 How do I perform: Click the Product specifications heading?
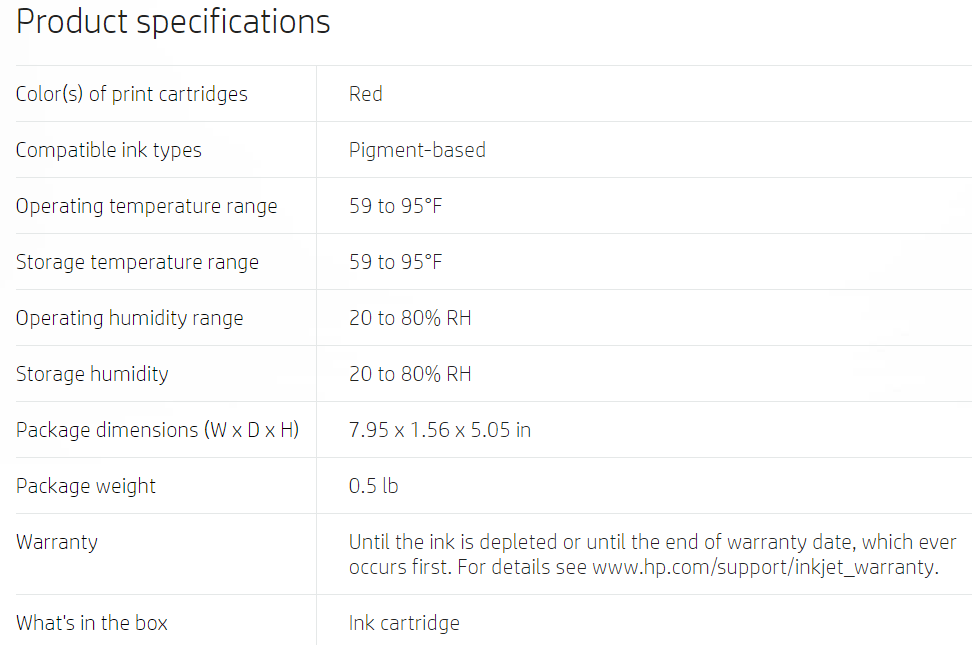coord(173,23)
